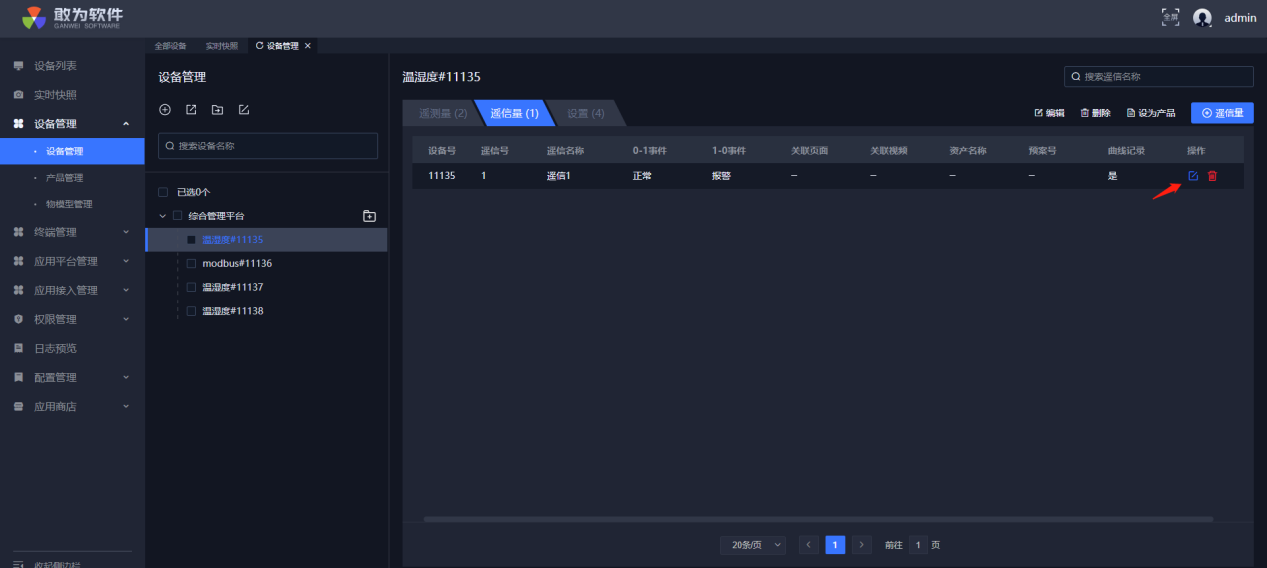Check the 已选0个 select-all checkbox
This screenshot has width=1267, height=568.
[163, 192]
